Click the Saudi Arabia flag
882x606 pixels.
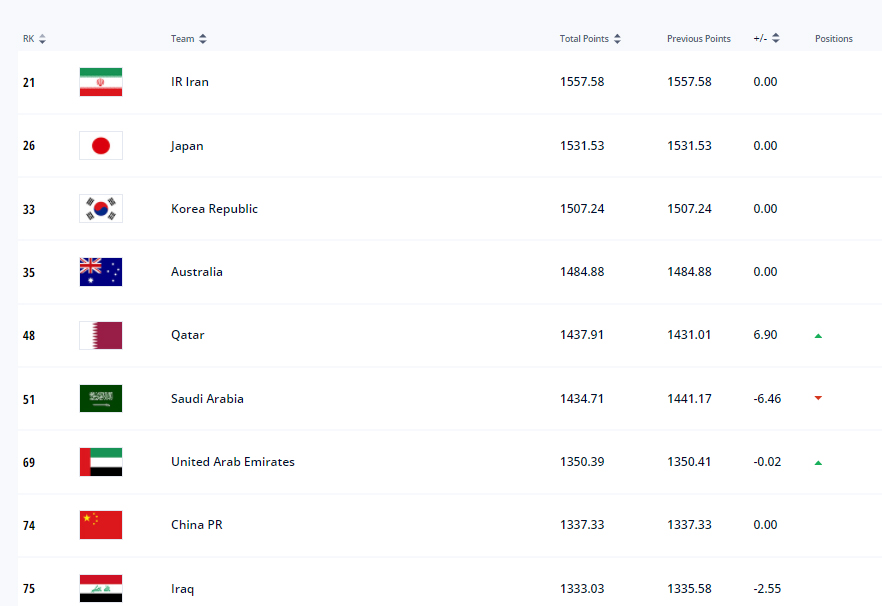point(101,398)
